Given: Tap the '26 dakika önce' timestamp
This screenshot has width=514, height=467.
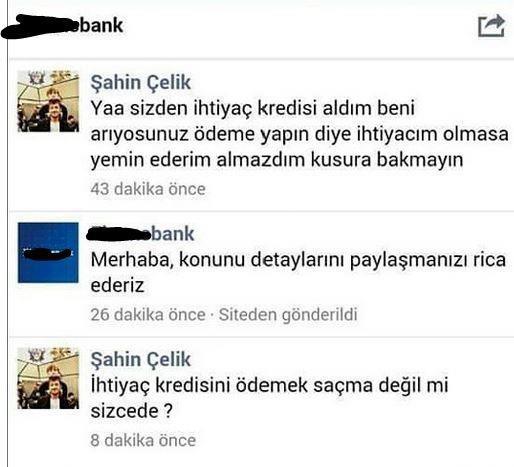Looking at the screenshot, I should click(148, 314).
